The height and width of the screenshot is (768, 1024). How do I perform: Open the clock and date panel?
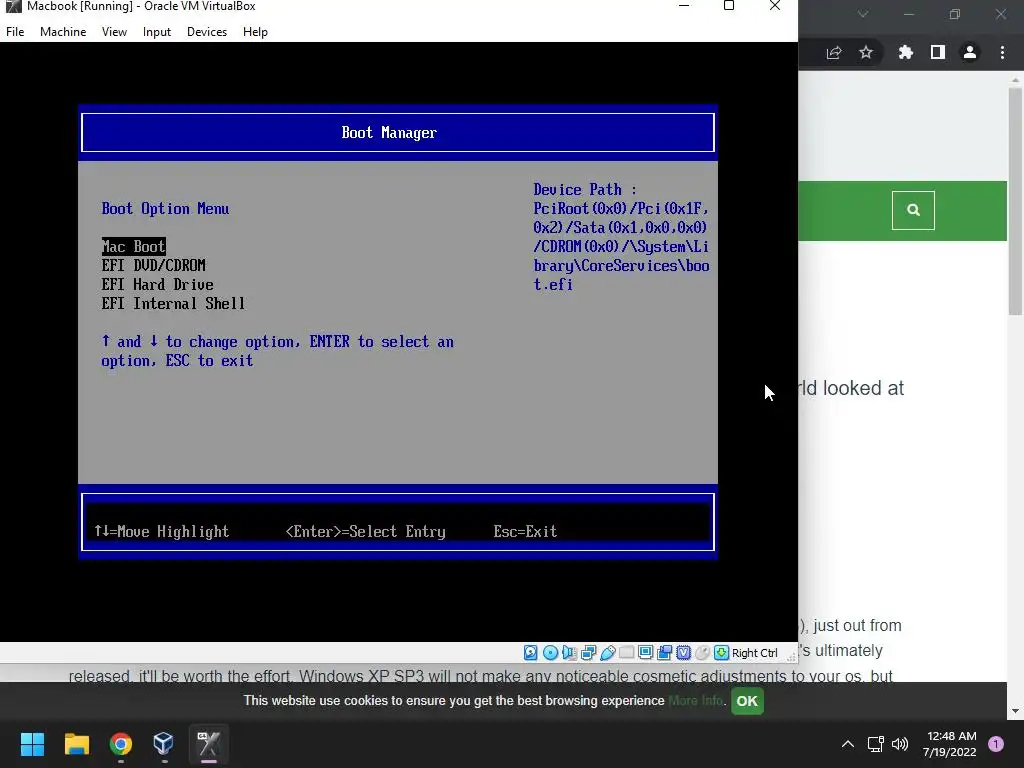point(951,744)
